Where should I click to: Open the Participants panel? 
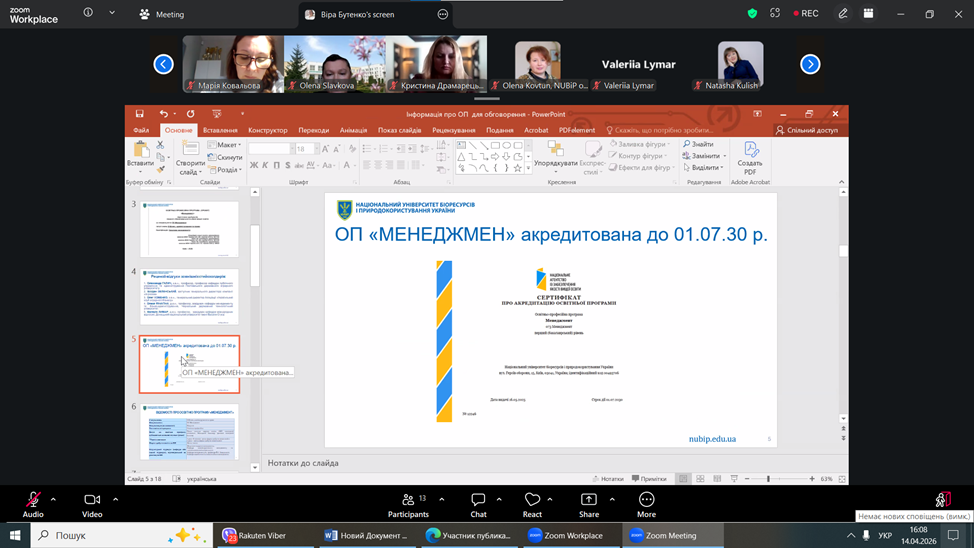point(407,500)
